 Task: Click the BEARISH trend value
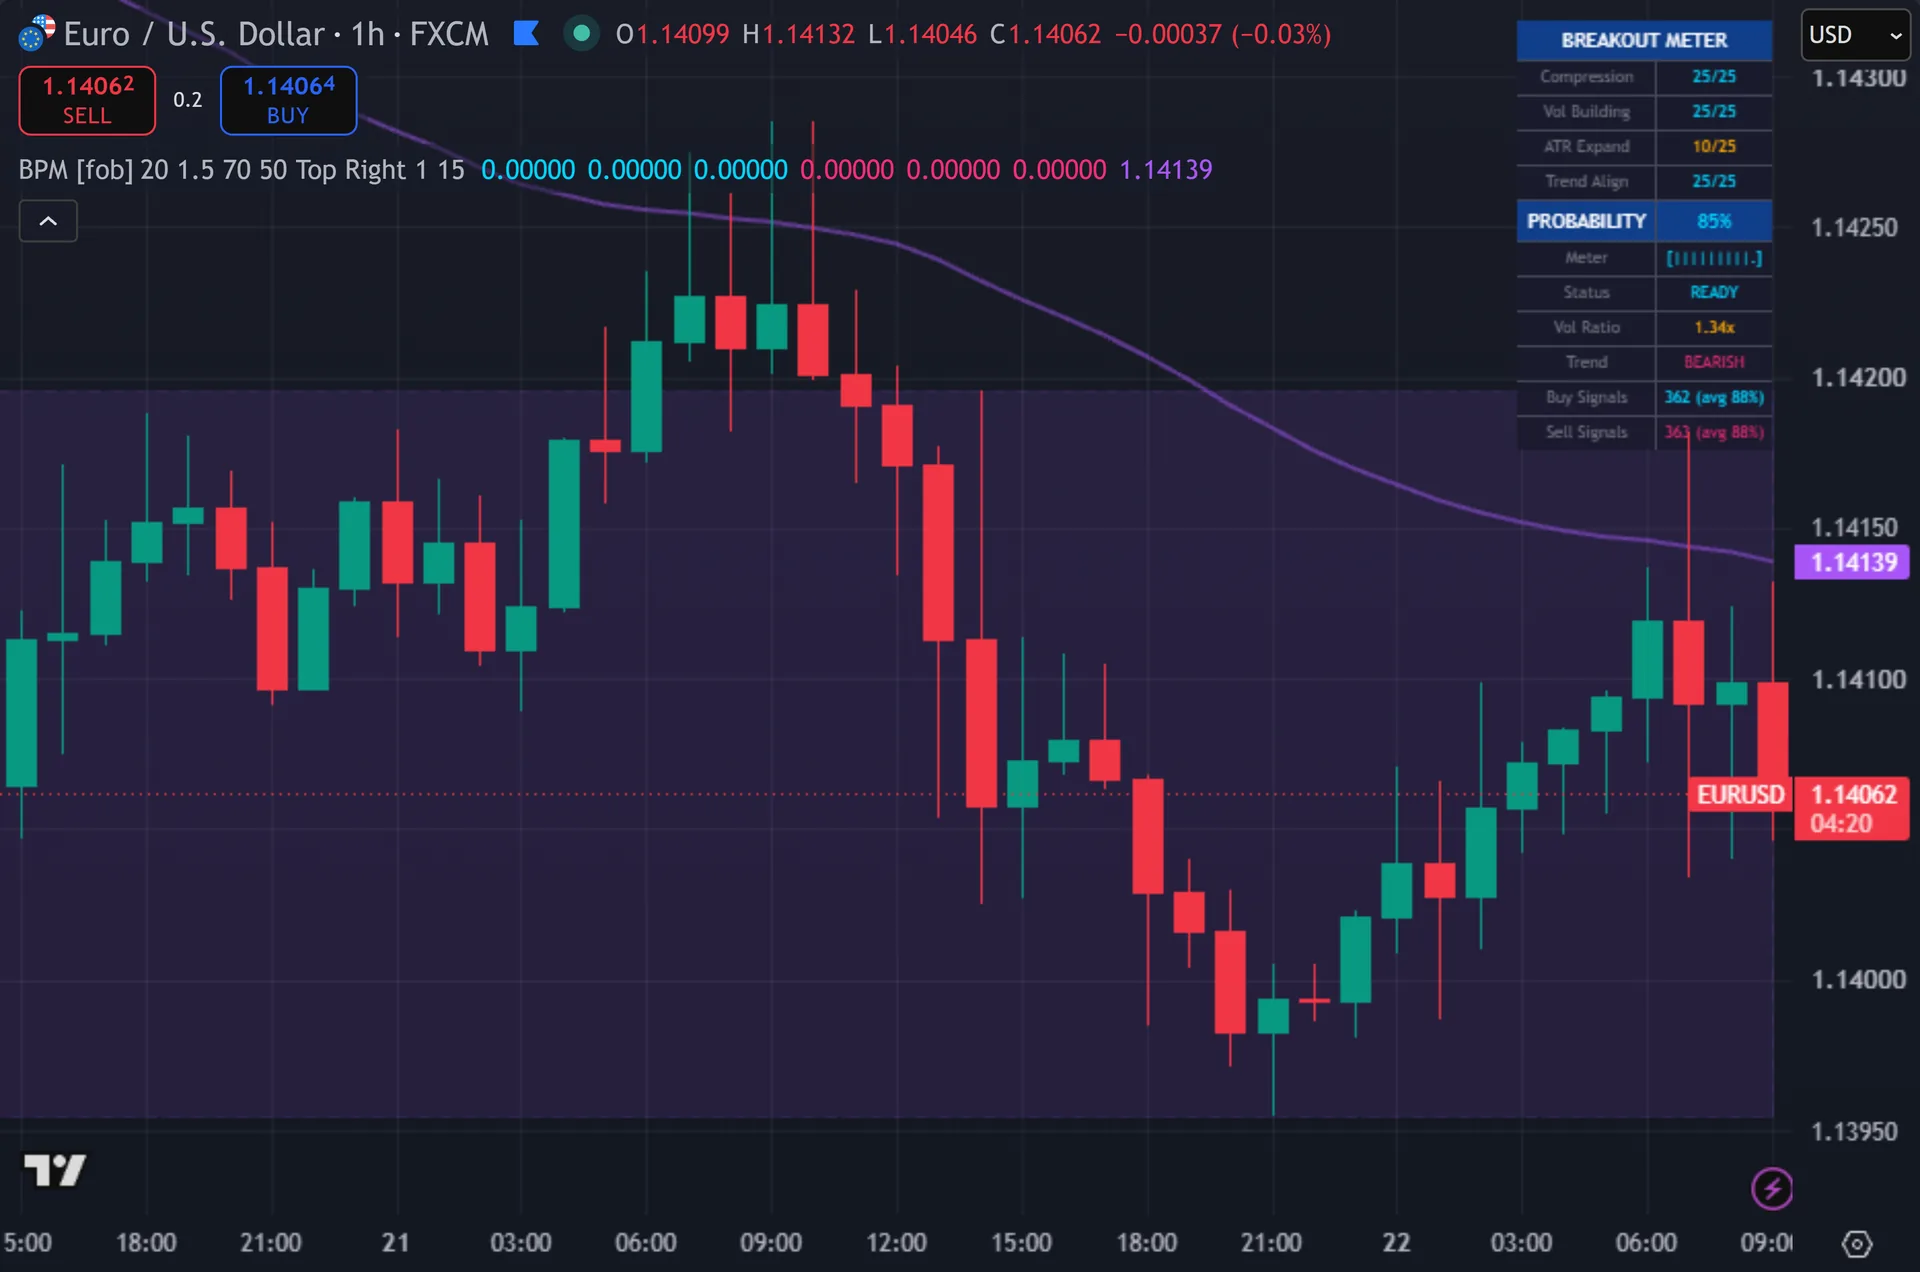click(1714, 363)
